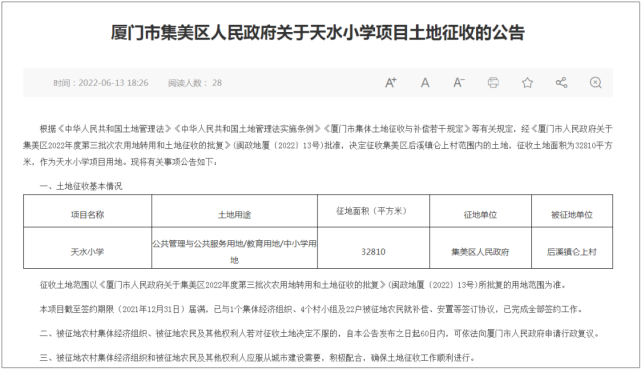The width and height of the screenshot is (641, 369).
Task: Select the announcement title heading
Action: 318,33
